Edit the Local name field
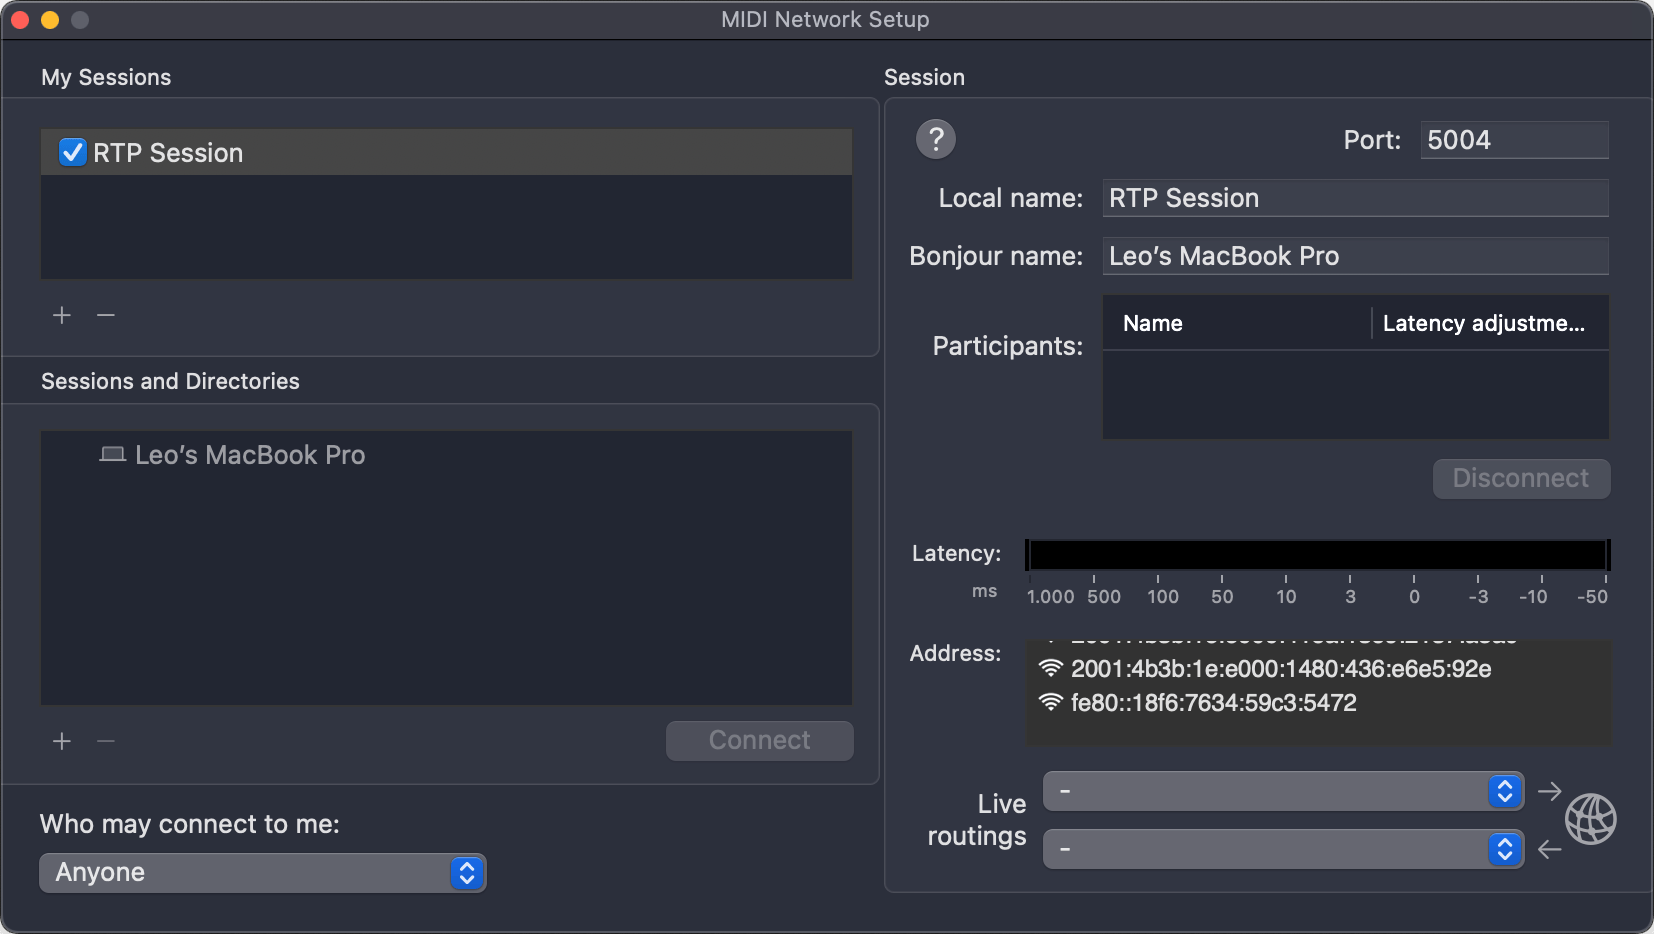The height and width of the screenshot is (934, 1654). coord(1355,198)
